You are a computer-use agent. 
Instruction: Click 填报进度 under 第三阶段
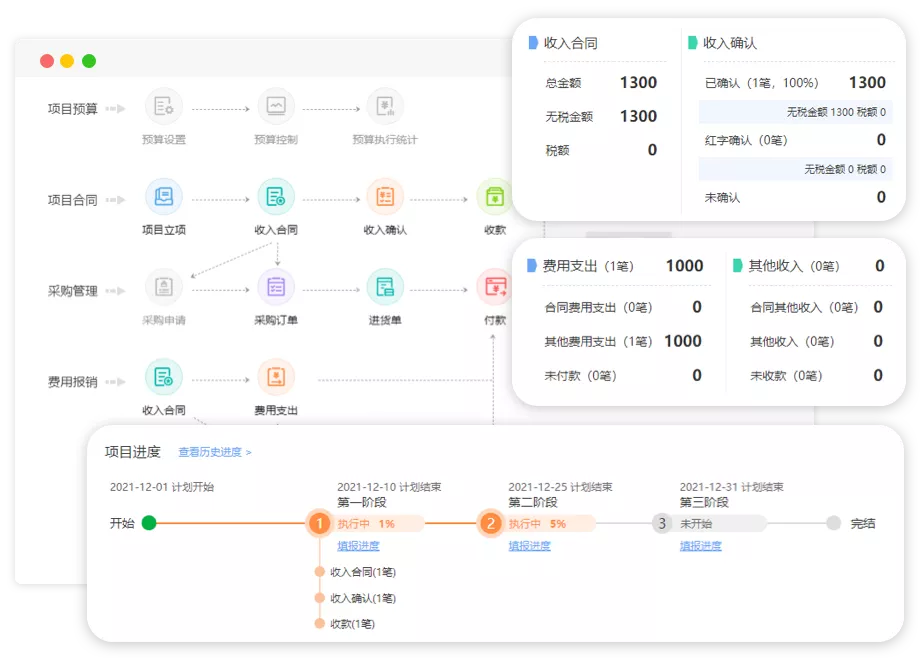click(x=700, y=546)
